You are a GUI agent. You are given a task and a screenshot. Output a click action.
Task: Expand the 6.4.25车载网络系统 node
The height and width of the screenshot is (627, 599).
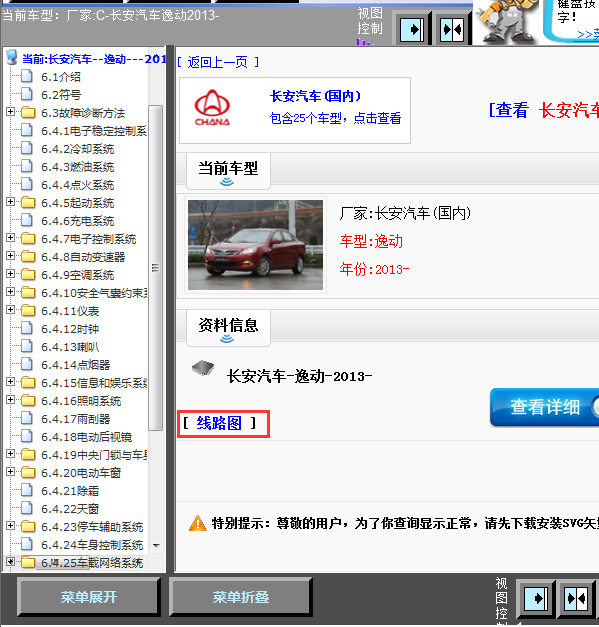click(11, 561)
